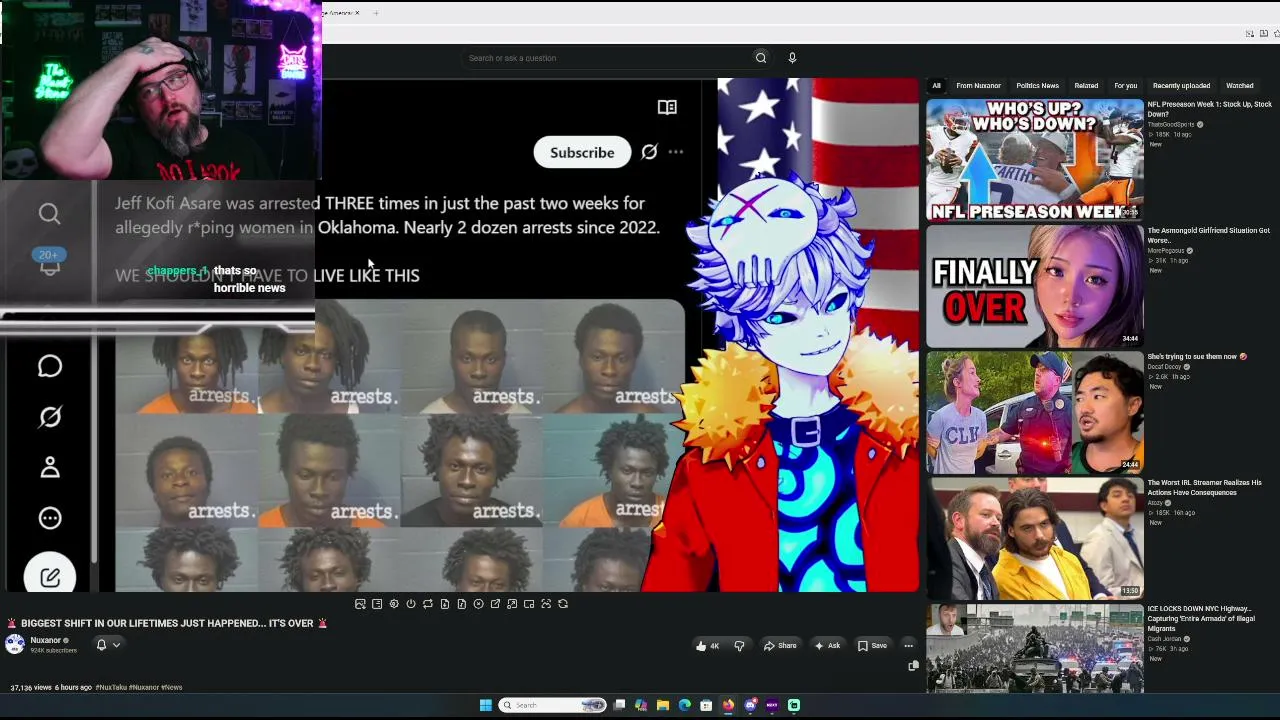Image resolution: width=1280 pixels, height=720 pixels.
Task: Click the circled three-dots icon in video sidebar
Action: (x=50, y=518)
